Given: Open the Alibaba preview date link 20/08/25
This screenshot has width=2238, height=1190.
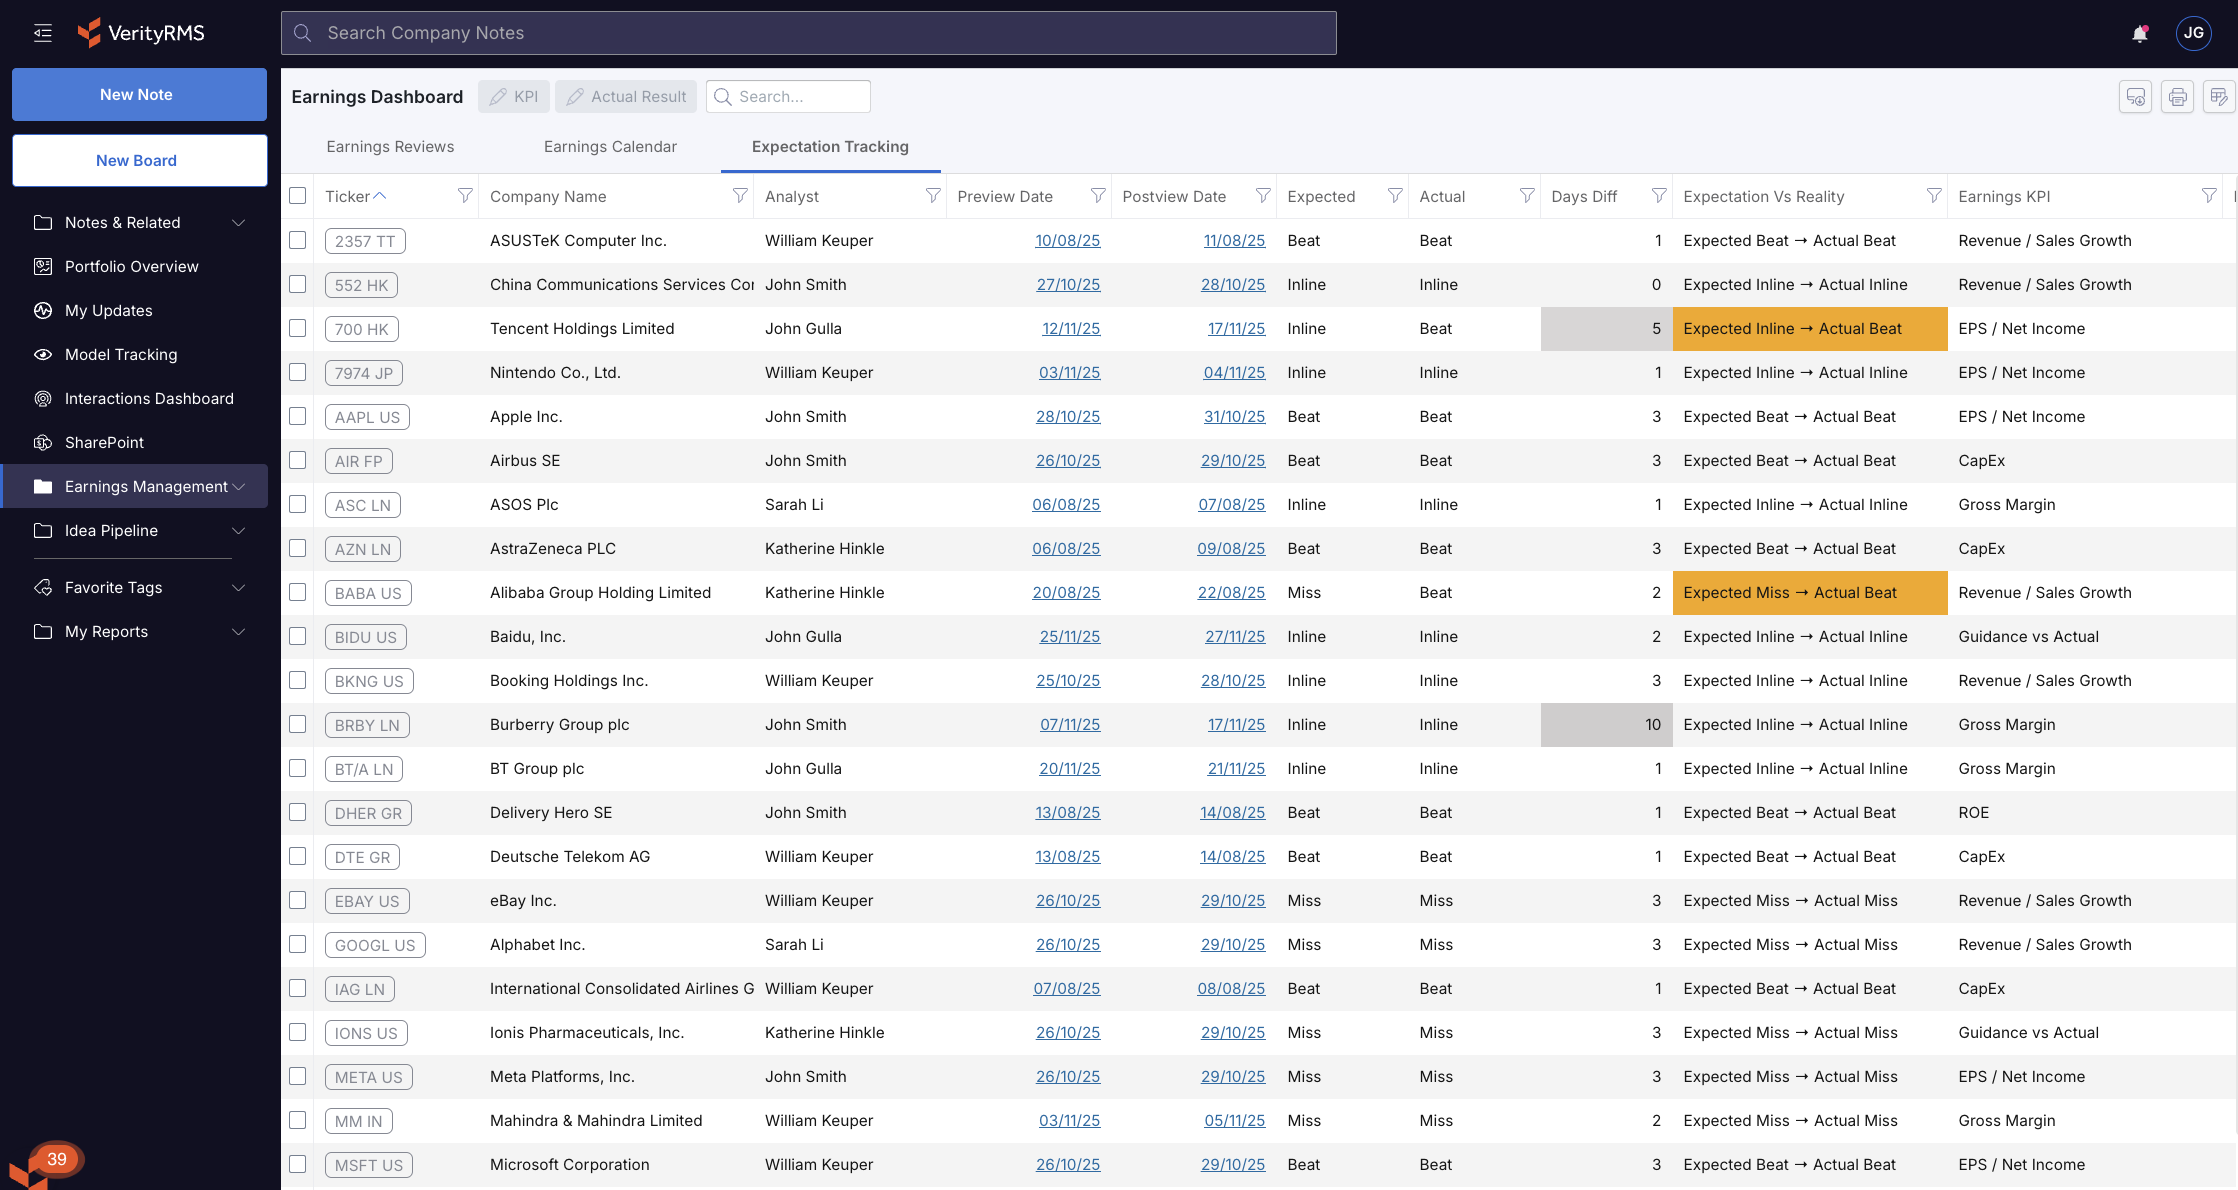Looking at the screenshot, I should [1066, 593].
